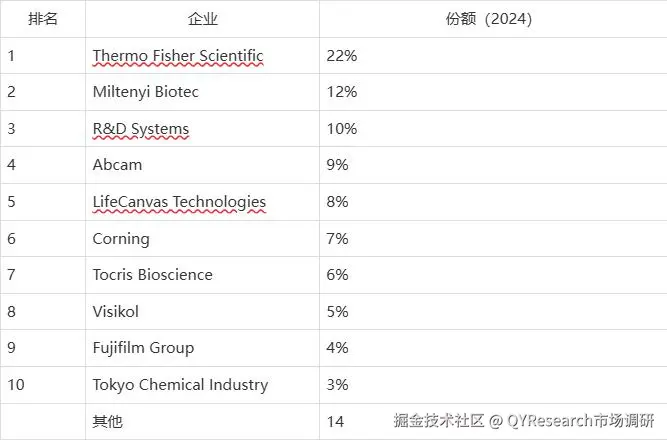Click the rank 5 number cell
The height and width of the screenshot is (442, 667).
(12, 202)
